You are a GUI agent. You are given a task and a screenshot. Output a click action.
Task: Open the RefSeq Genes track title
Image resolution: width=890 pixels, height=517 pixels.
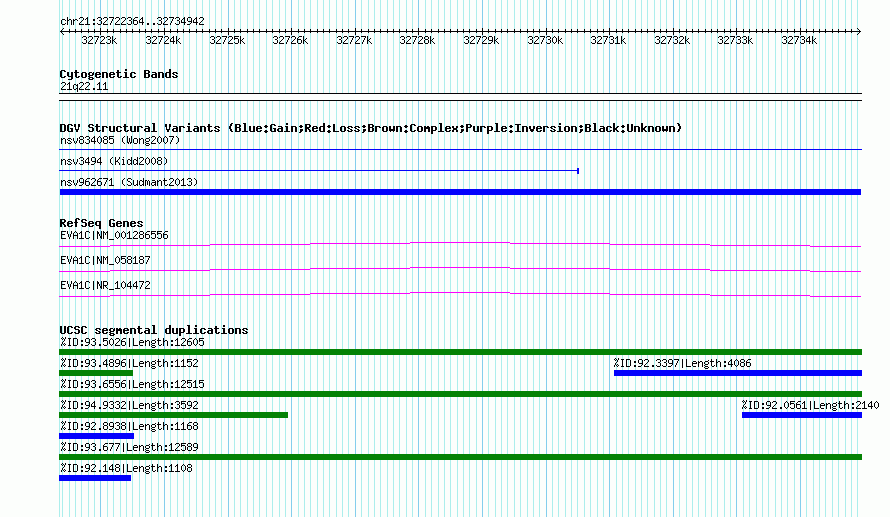[101, 222]
